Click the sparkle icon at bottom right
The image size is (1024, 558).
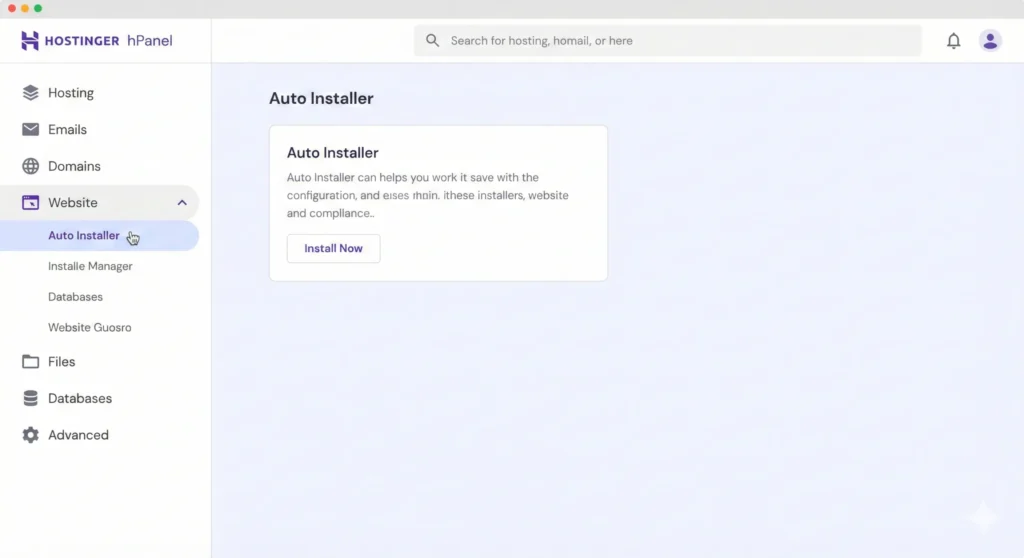[983, 517]
